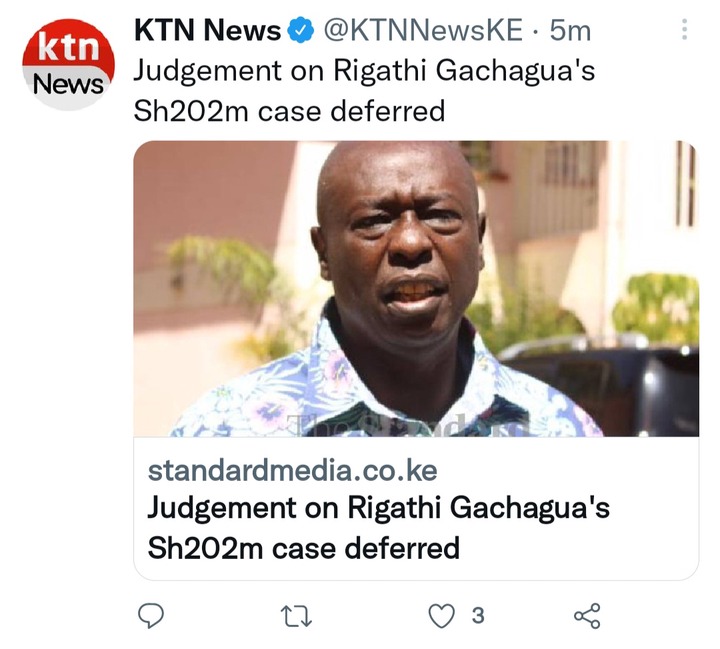The image size is (720, 649).
Task: Visit the @KTNNewsKE handle link
Action: [423, 30]
